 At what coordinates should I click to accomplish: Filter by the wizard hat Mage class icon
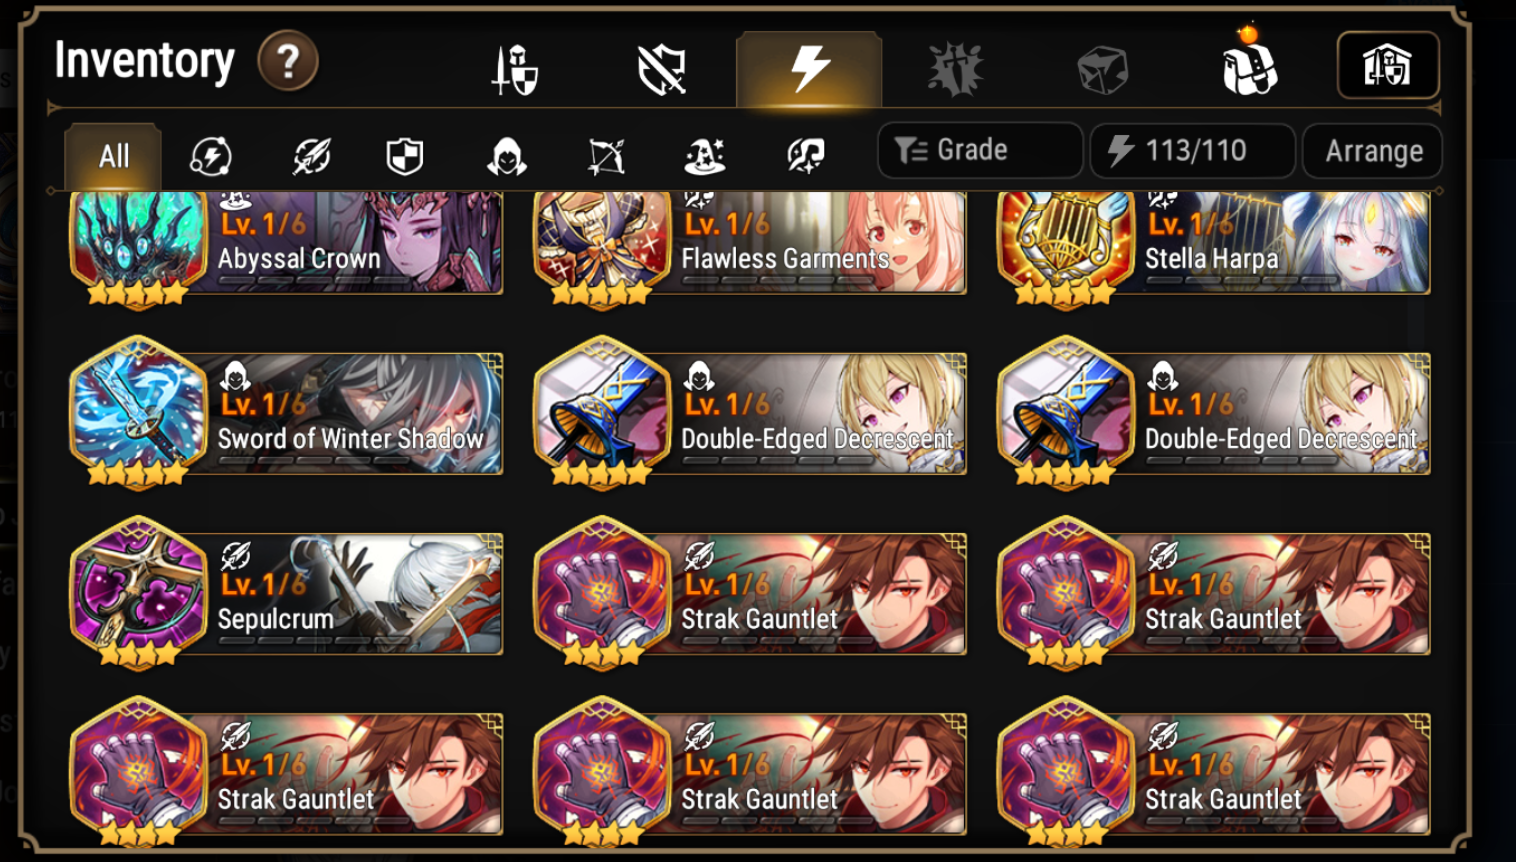coord(705,156)
